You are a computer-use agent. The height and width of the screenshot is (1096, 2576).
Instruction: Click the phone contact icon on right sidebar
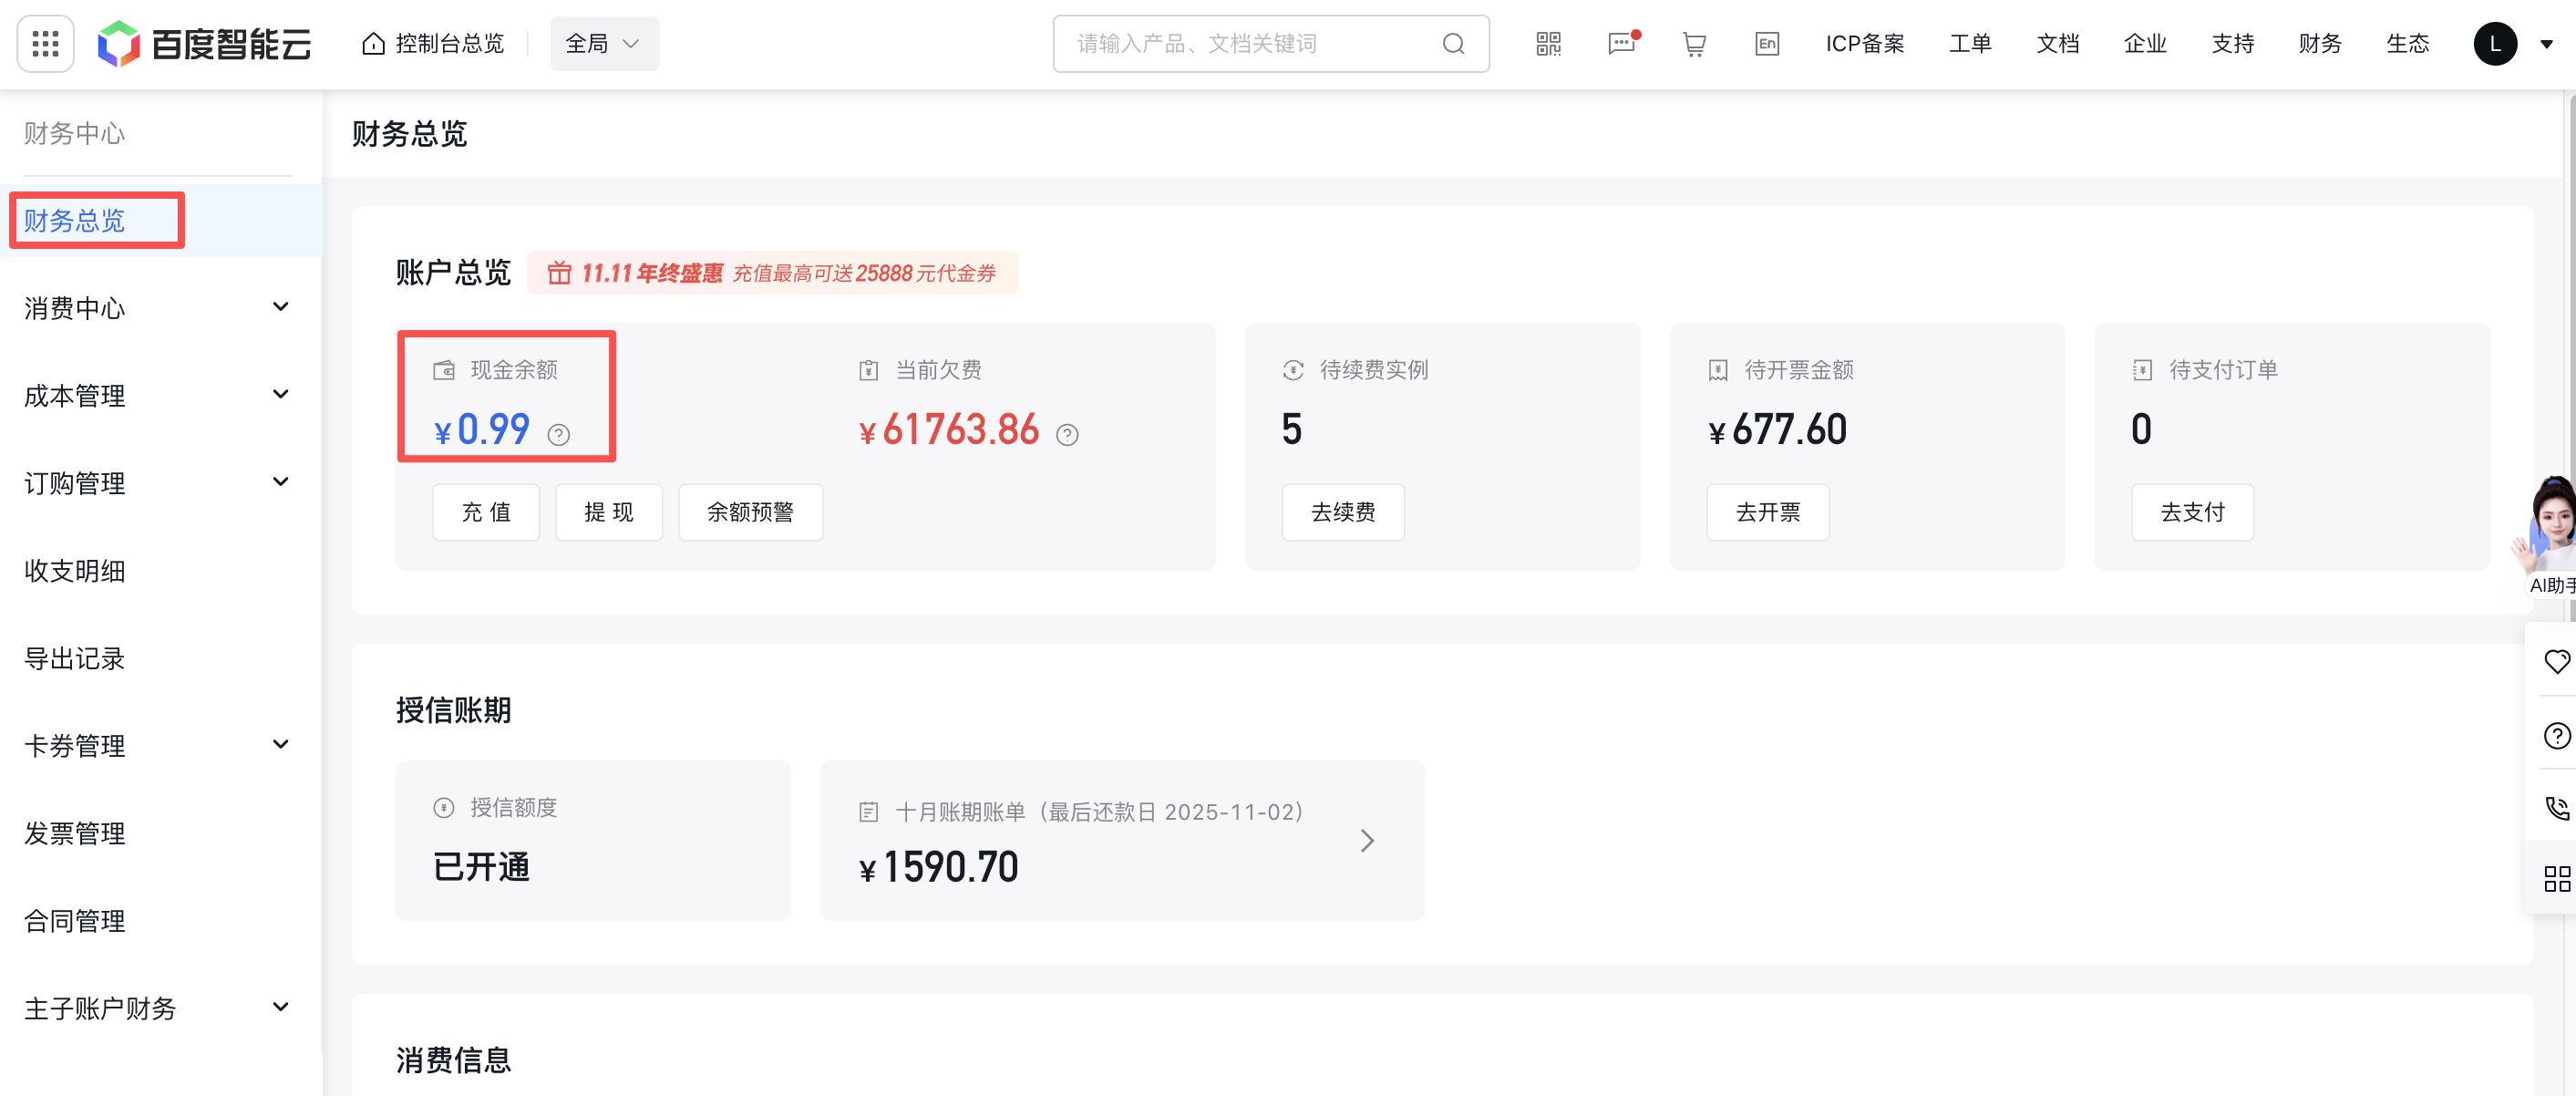2556,808
